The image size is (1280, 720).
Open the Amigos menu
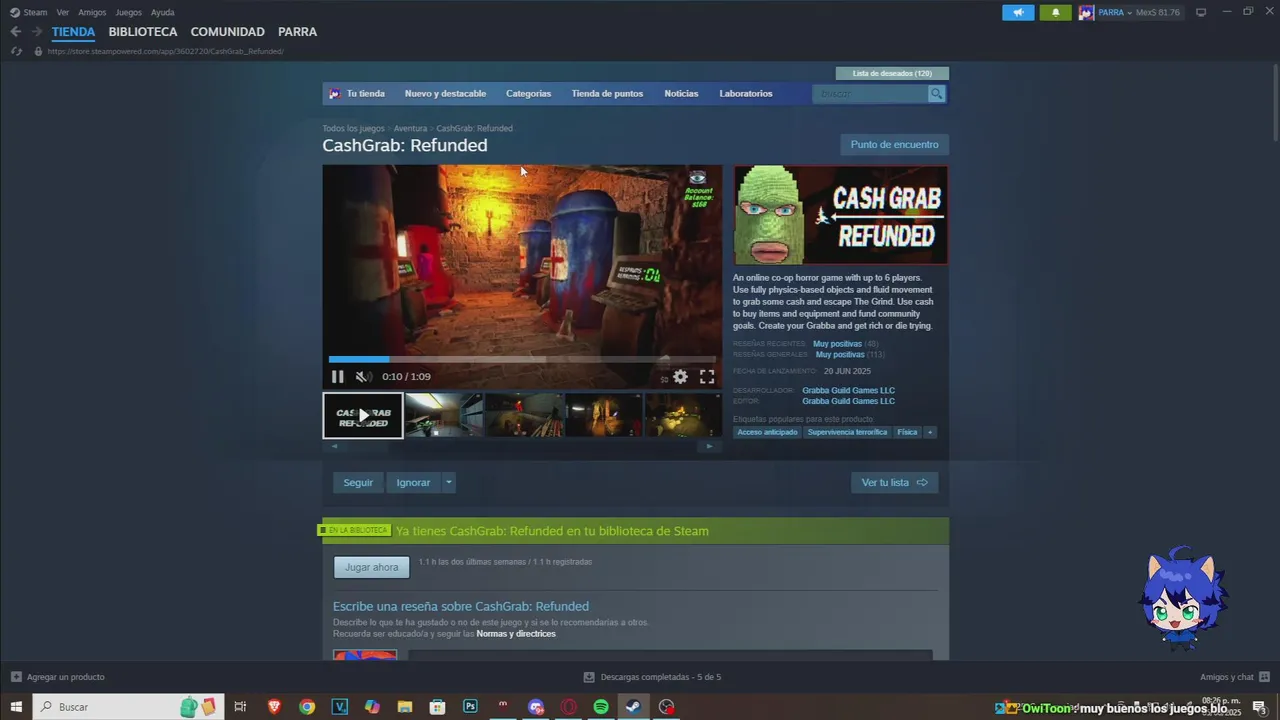coord(92,12)
